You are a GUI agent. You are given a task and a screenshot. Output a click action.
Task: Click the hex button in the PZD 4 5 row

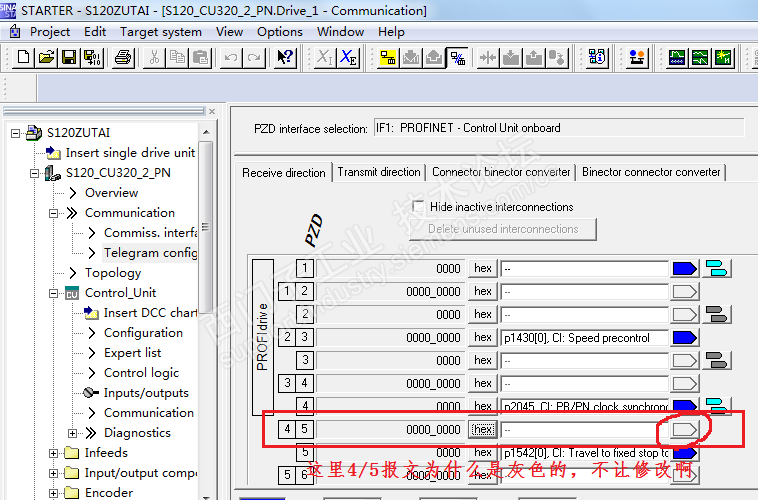(482, 429)
